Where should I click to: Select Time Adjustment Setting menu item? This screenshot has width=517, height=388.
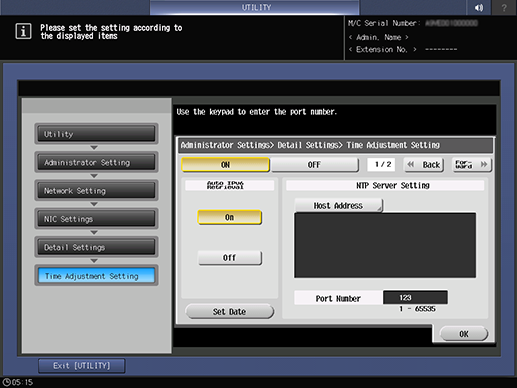point(96,276)
